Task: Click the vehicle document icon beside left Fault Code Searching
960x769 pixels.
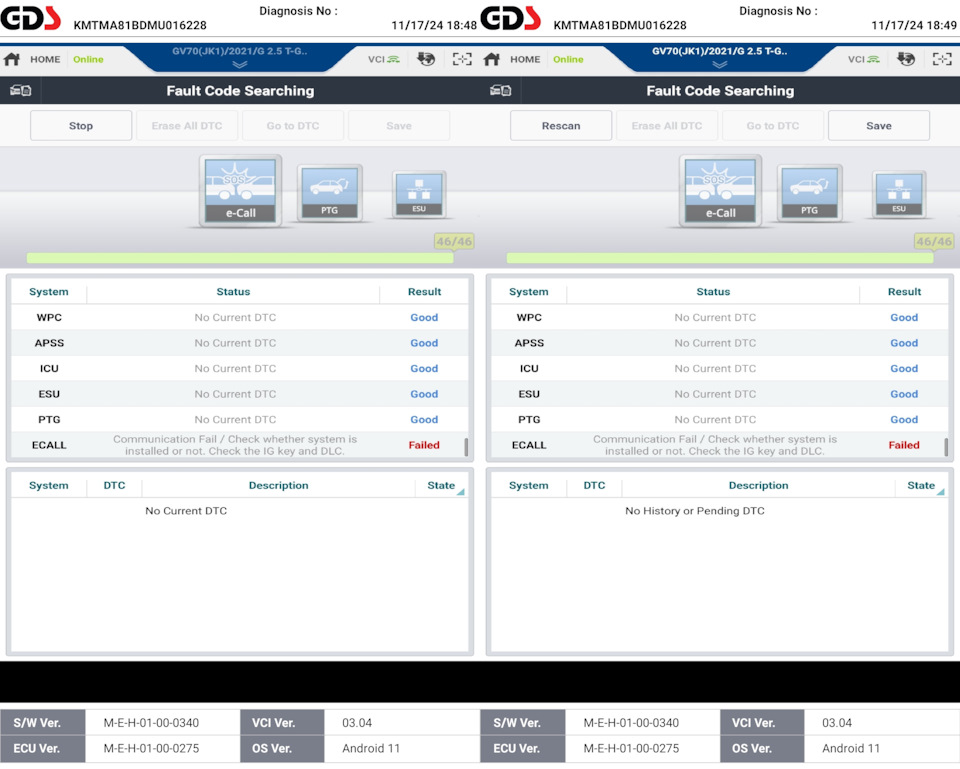Action: 20,91
